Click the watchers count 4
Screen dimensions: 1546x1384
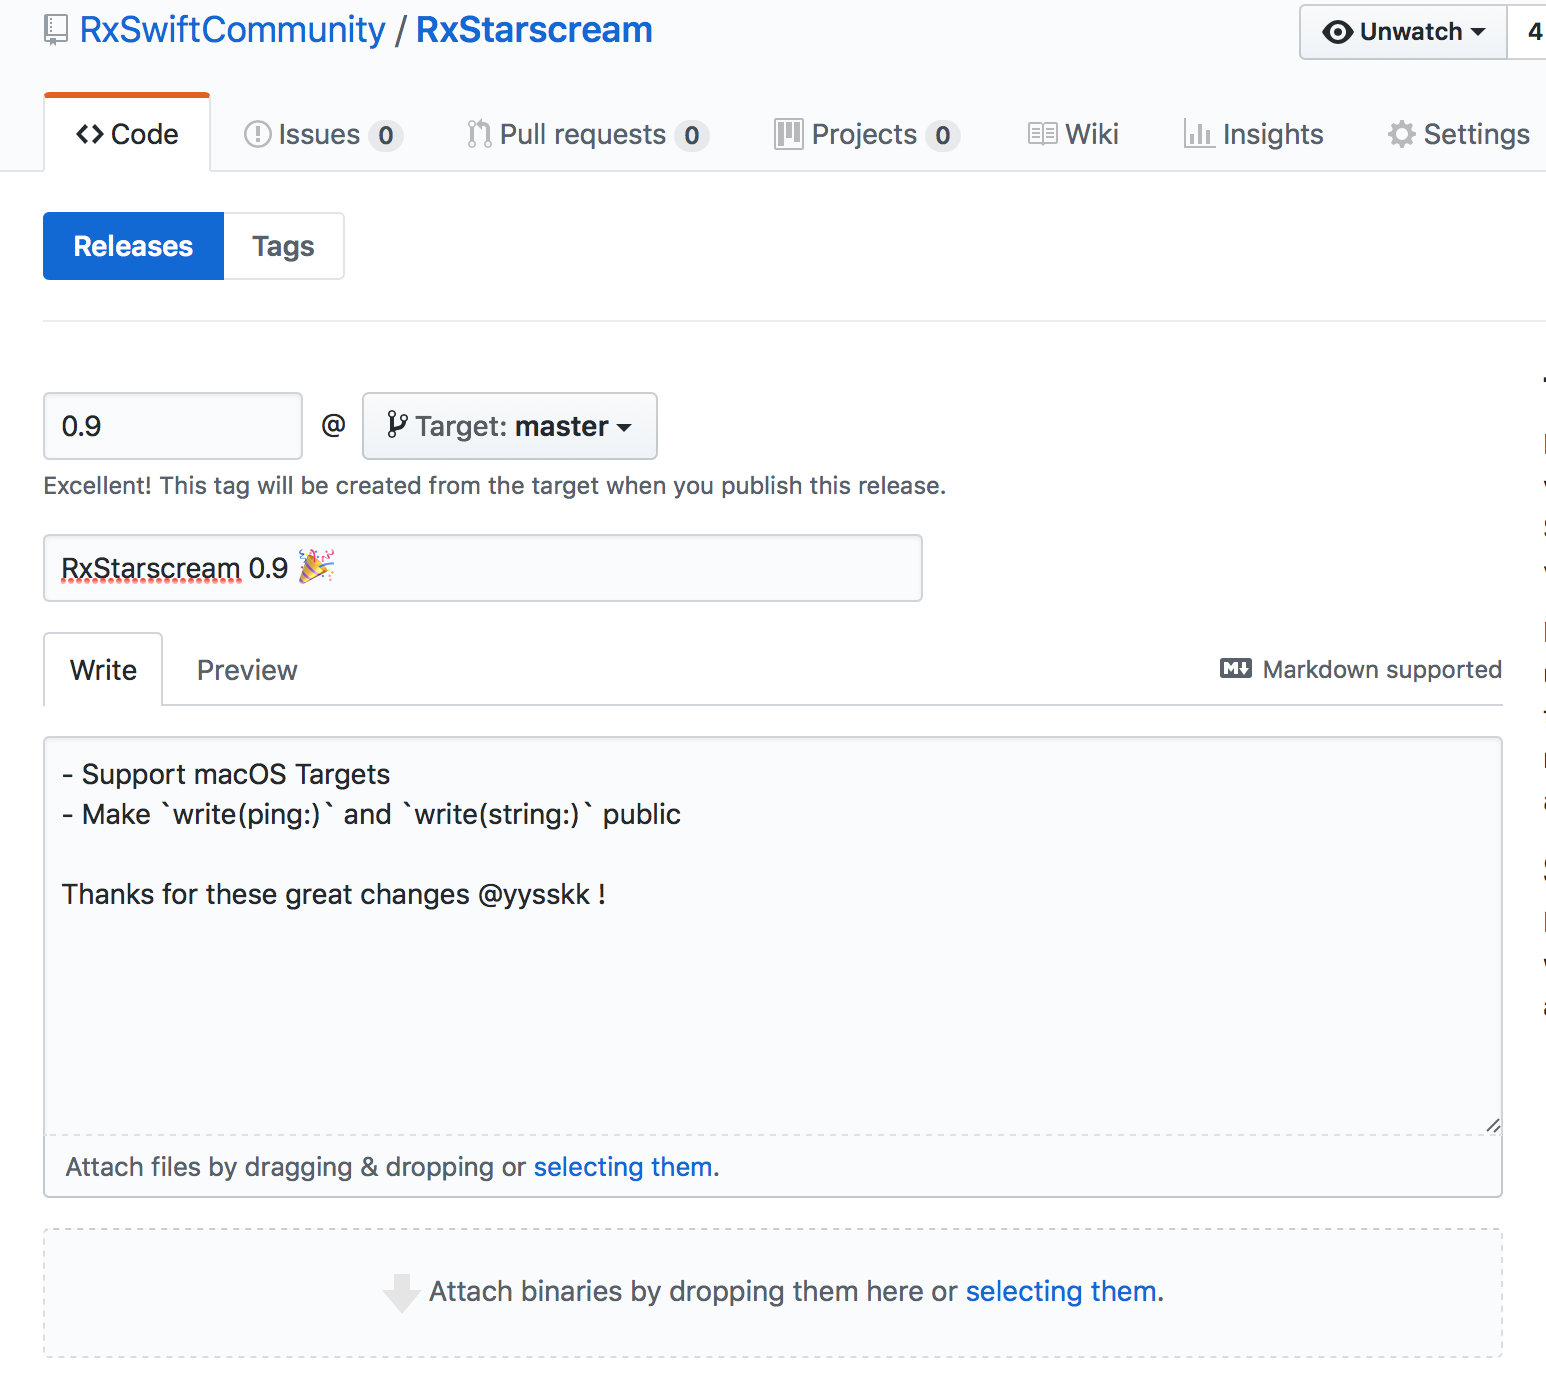[x=1533, y=32]
